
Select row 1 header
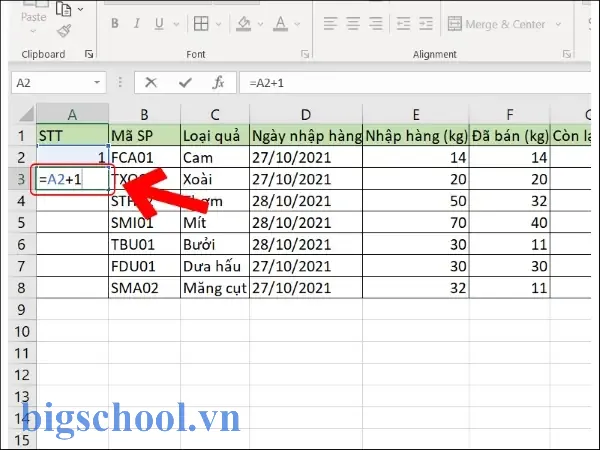coord(22,135)
